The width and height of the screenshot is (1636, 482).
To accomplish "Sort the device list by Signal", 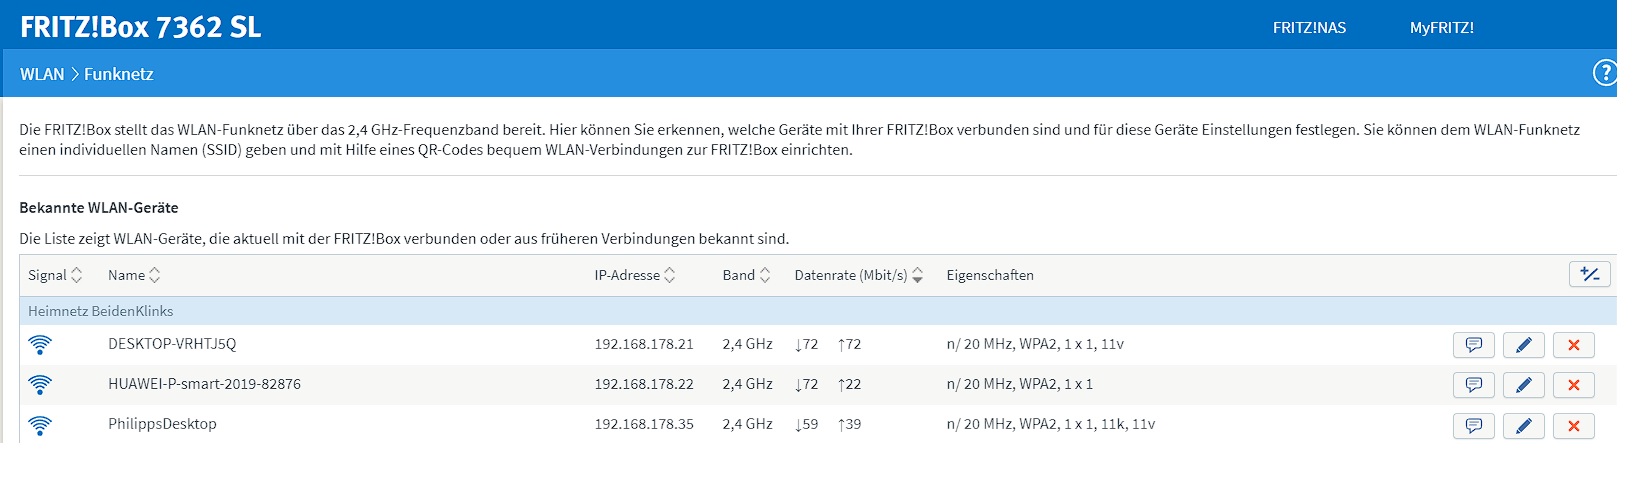I will point(55,275).
